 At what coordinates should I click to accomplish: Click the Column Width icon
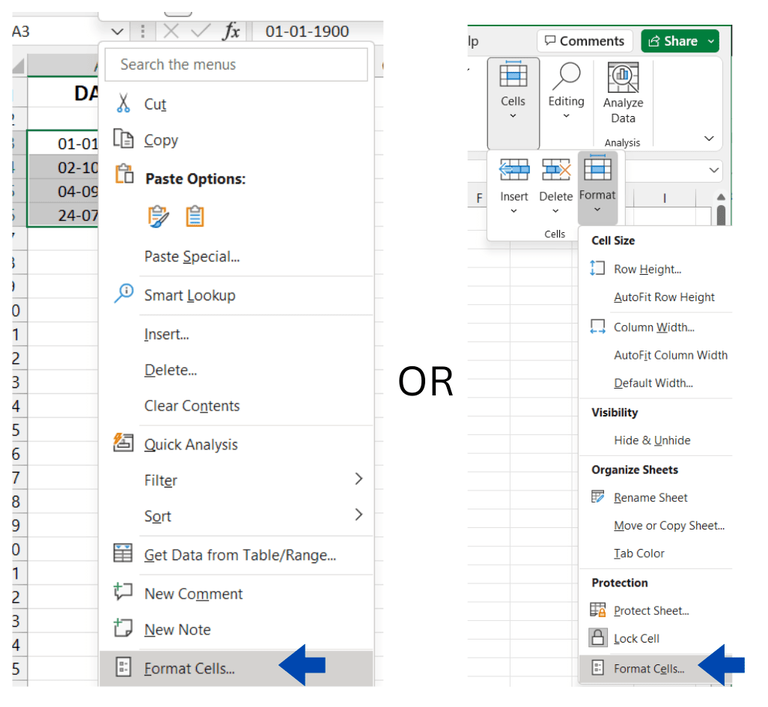click(598, 326)
